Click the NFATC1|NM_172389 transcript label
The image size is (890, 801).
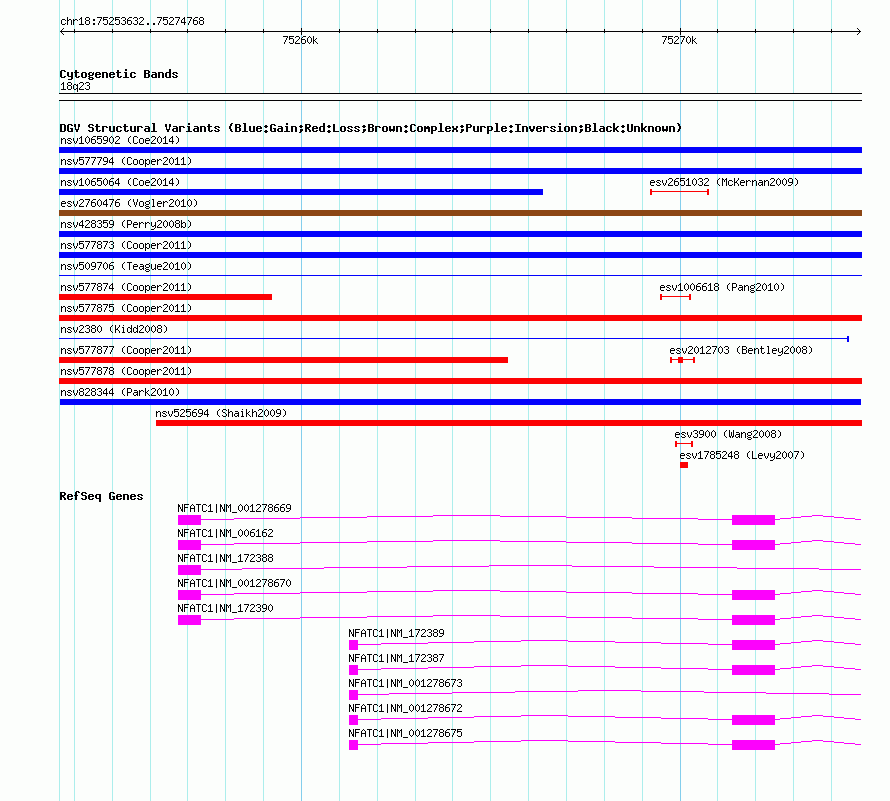click(x=396, y=633)
